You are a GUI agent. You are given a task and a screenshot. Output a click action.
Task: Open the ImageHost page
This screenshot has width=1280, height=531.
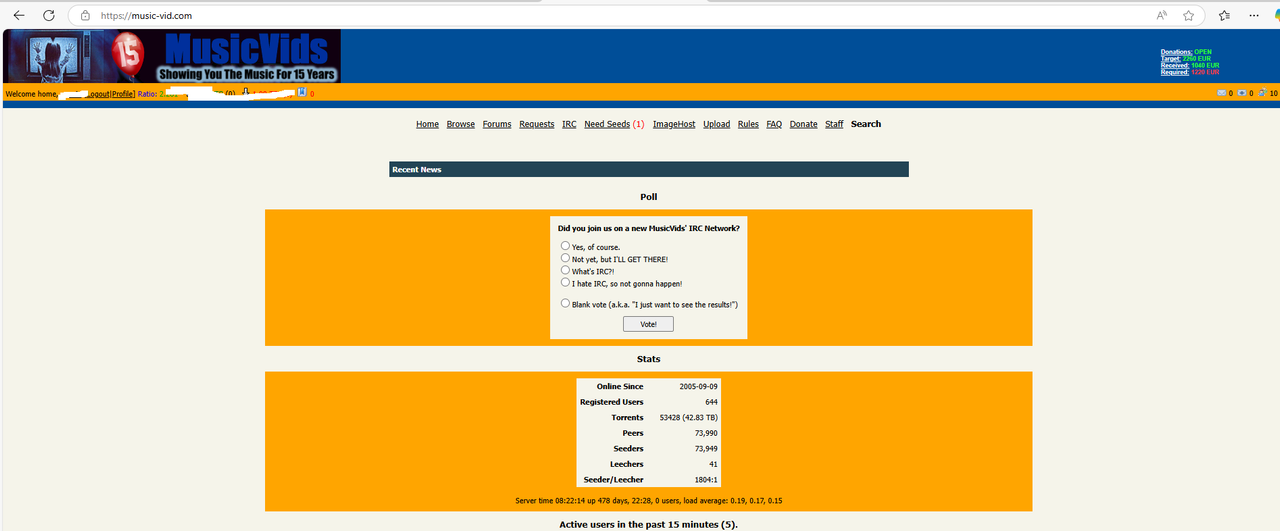[x=674, y=124]
